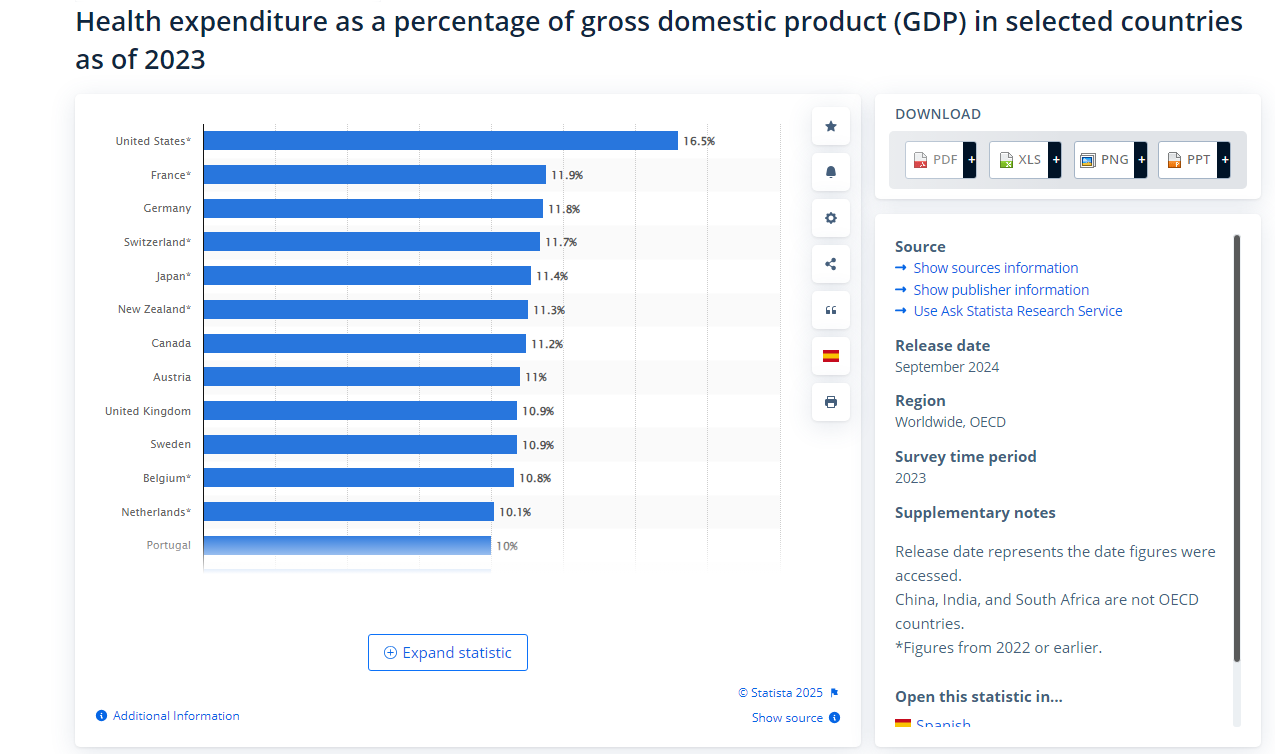Click the star favorite icon
The width and height of the screenshot is (1275, 754).
[x=830, y=126]
